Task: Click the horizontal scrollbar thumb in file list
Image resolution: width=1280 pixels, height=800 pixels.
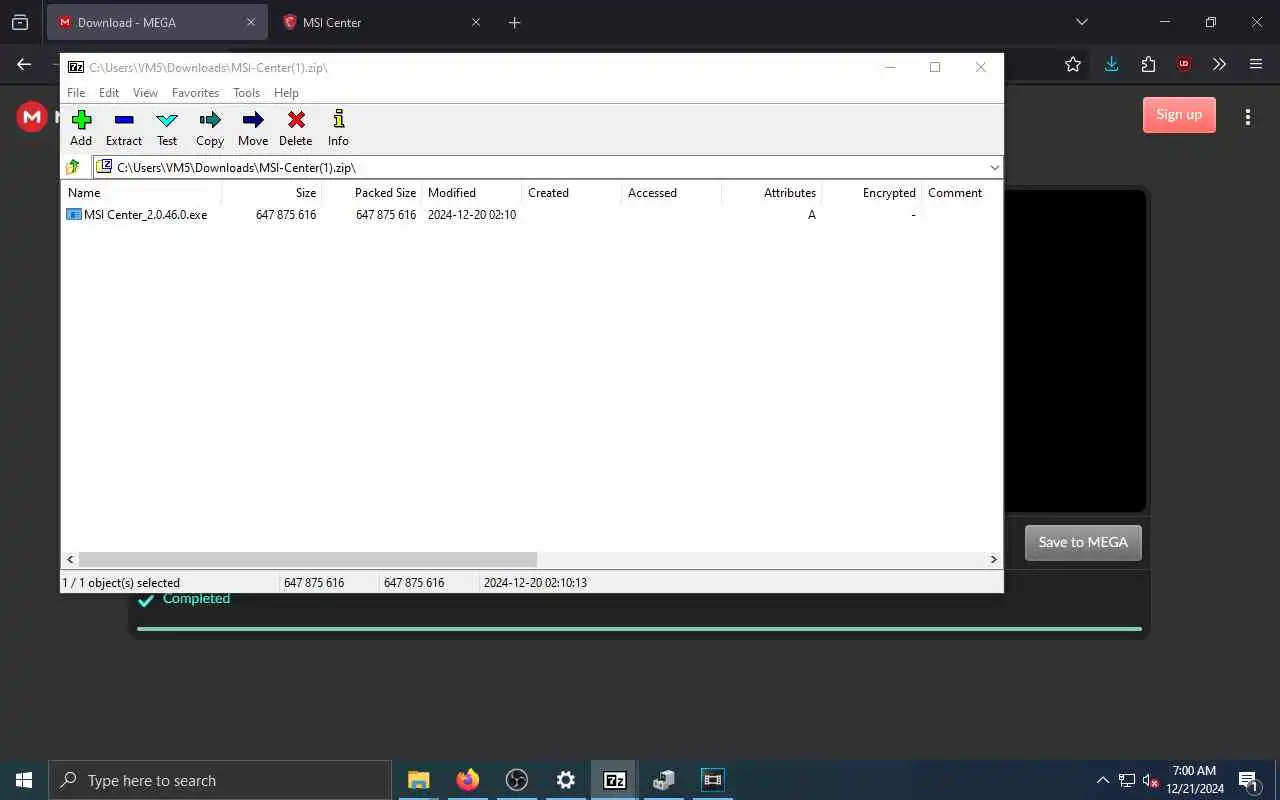Action: coord(308,560)
